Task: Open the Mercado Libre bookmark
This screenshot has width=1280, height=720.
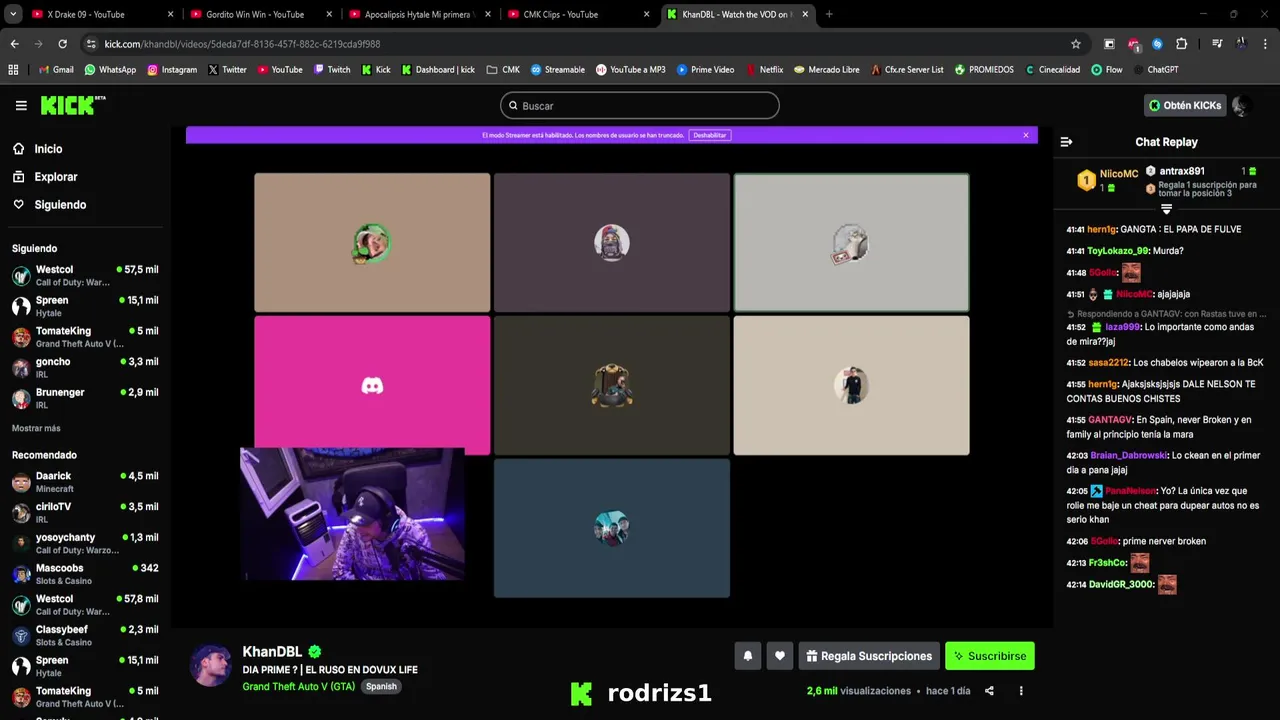Action: coord(826,70)
